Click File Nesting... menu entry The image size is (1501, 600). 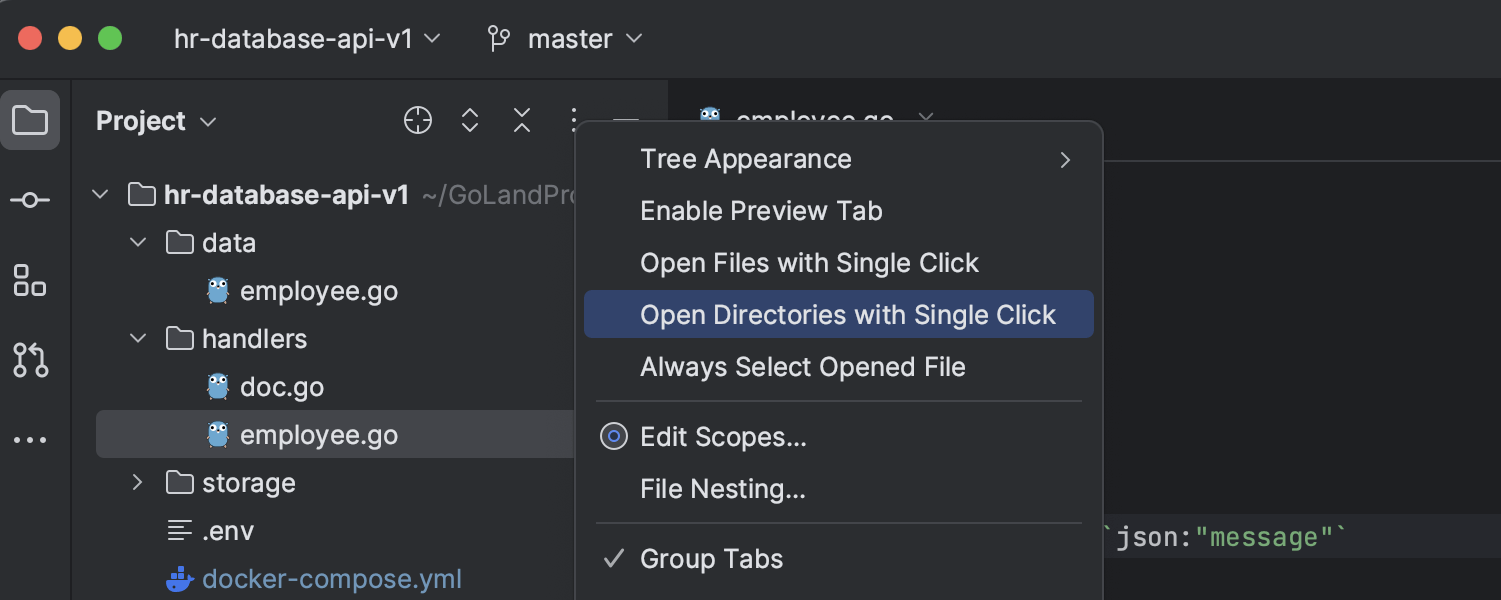pyautogui.click(x=722, y=489)
